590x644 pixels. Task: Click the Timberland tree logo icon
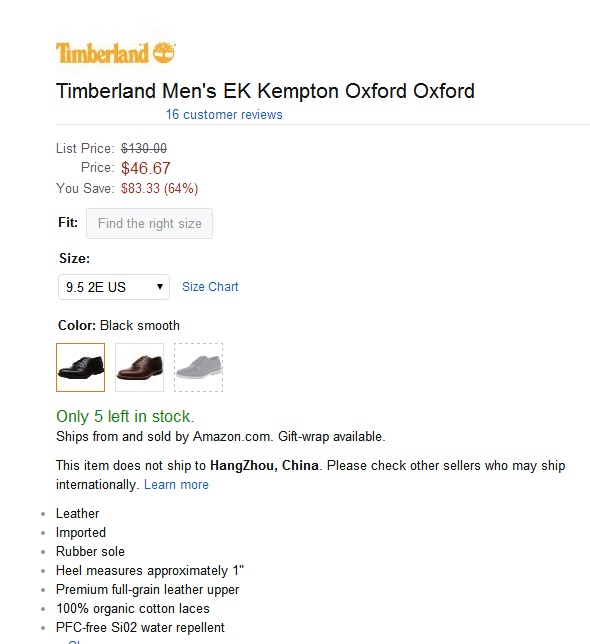coord(164,53)
